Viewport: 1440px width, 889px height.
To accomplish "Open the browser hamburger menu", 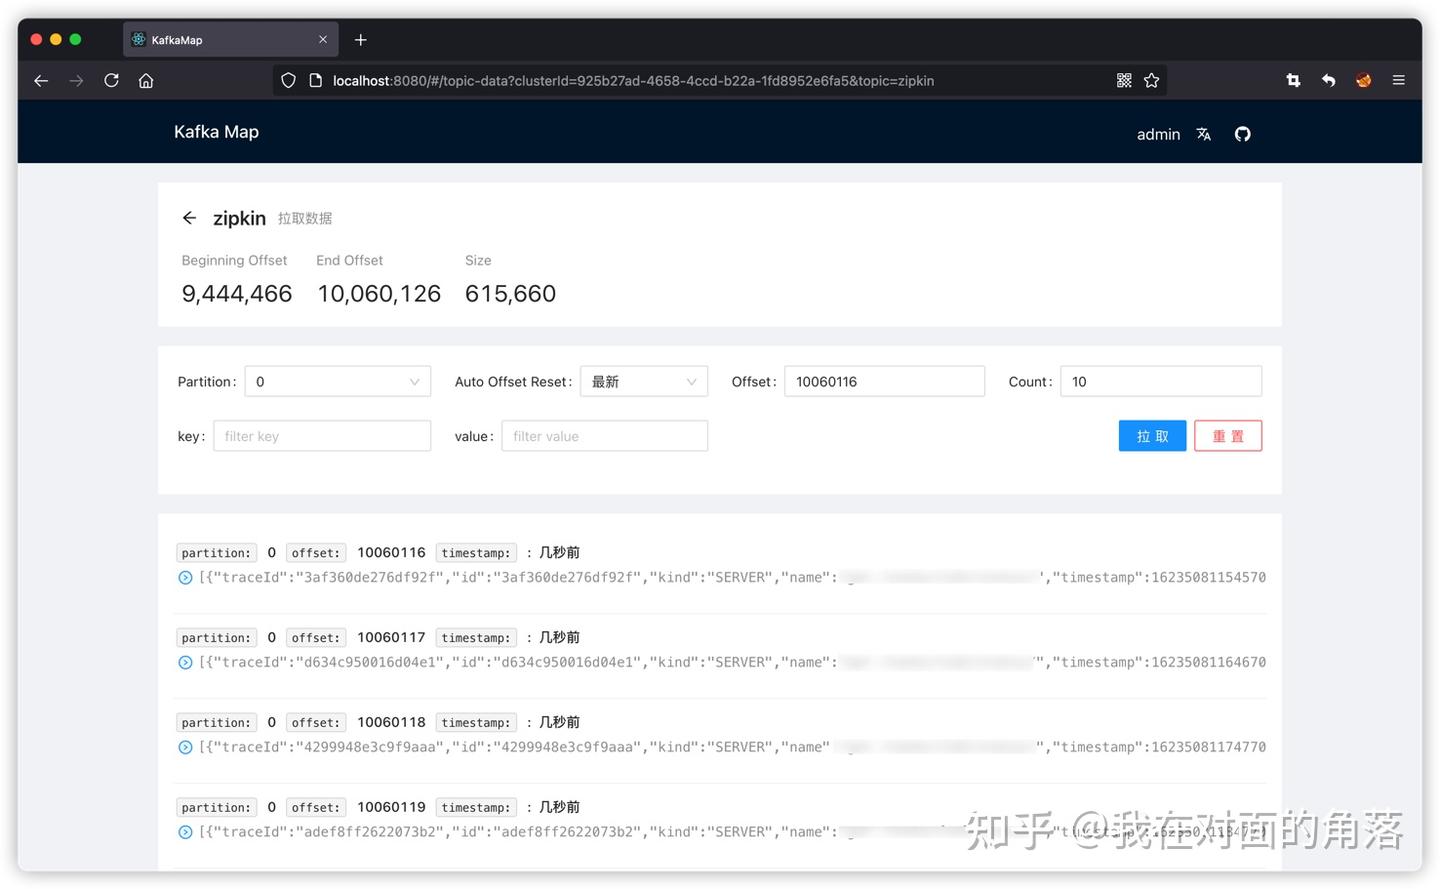I will click(1398, 80).
